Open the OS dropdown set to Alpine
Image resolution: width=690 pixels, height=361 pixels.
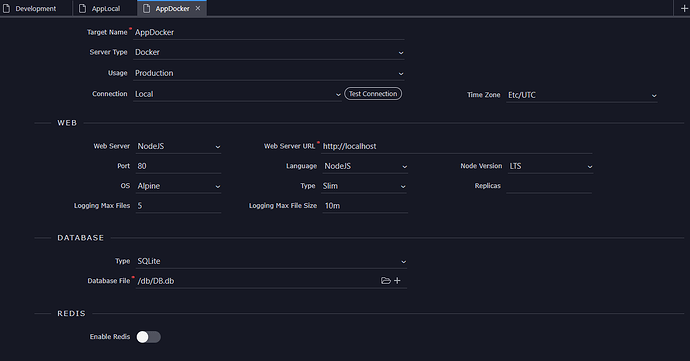(x=178, y=186)
